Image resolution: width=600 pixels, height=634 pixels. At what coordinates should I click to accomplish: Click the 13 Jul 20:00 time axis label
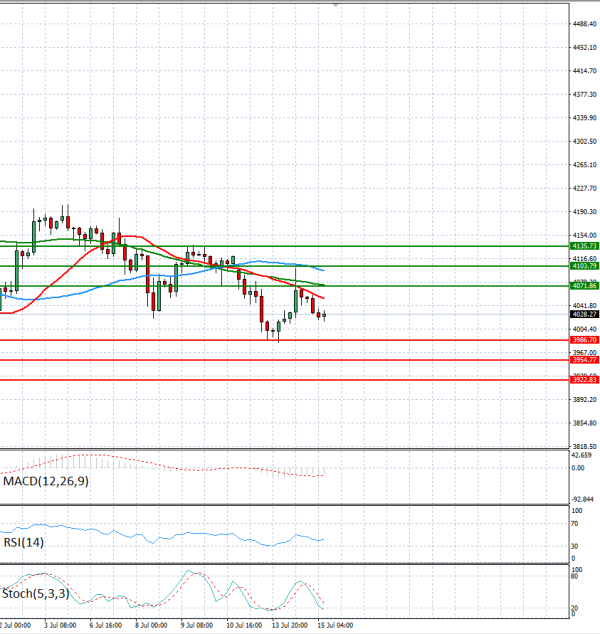[289, 625]
